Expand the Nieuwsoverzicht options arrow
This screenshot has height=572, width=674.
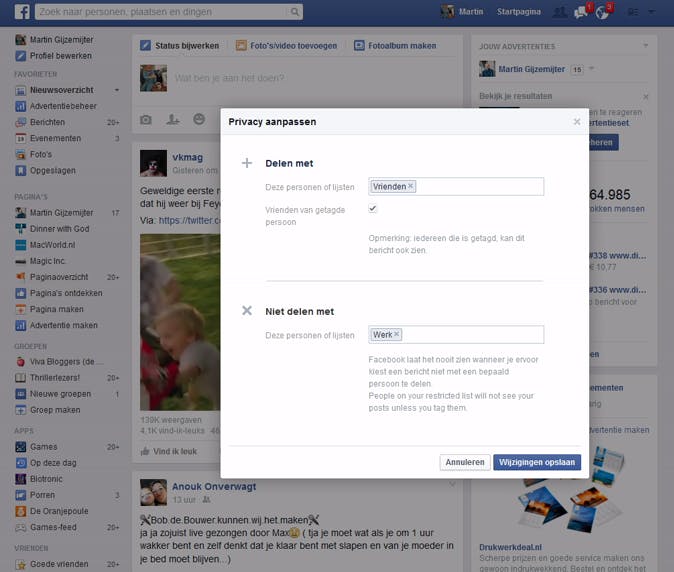tap(117, 90)
